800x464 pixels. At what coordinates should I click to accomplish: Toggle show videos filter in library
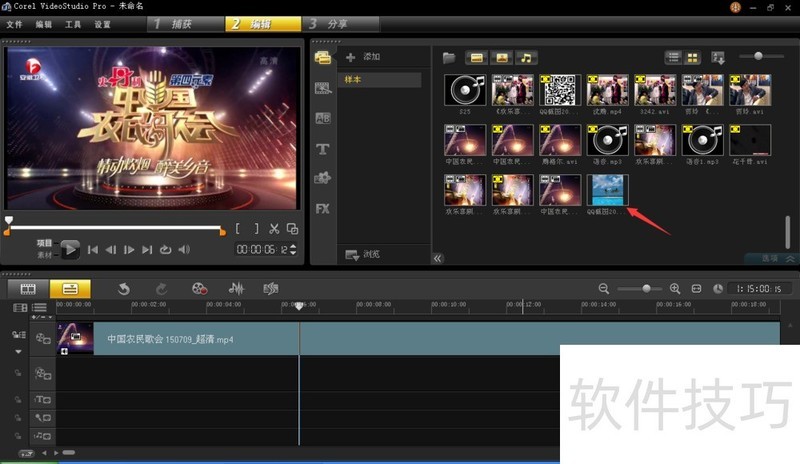[x=477, y=57]
